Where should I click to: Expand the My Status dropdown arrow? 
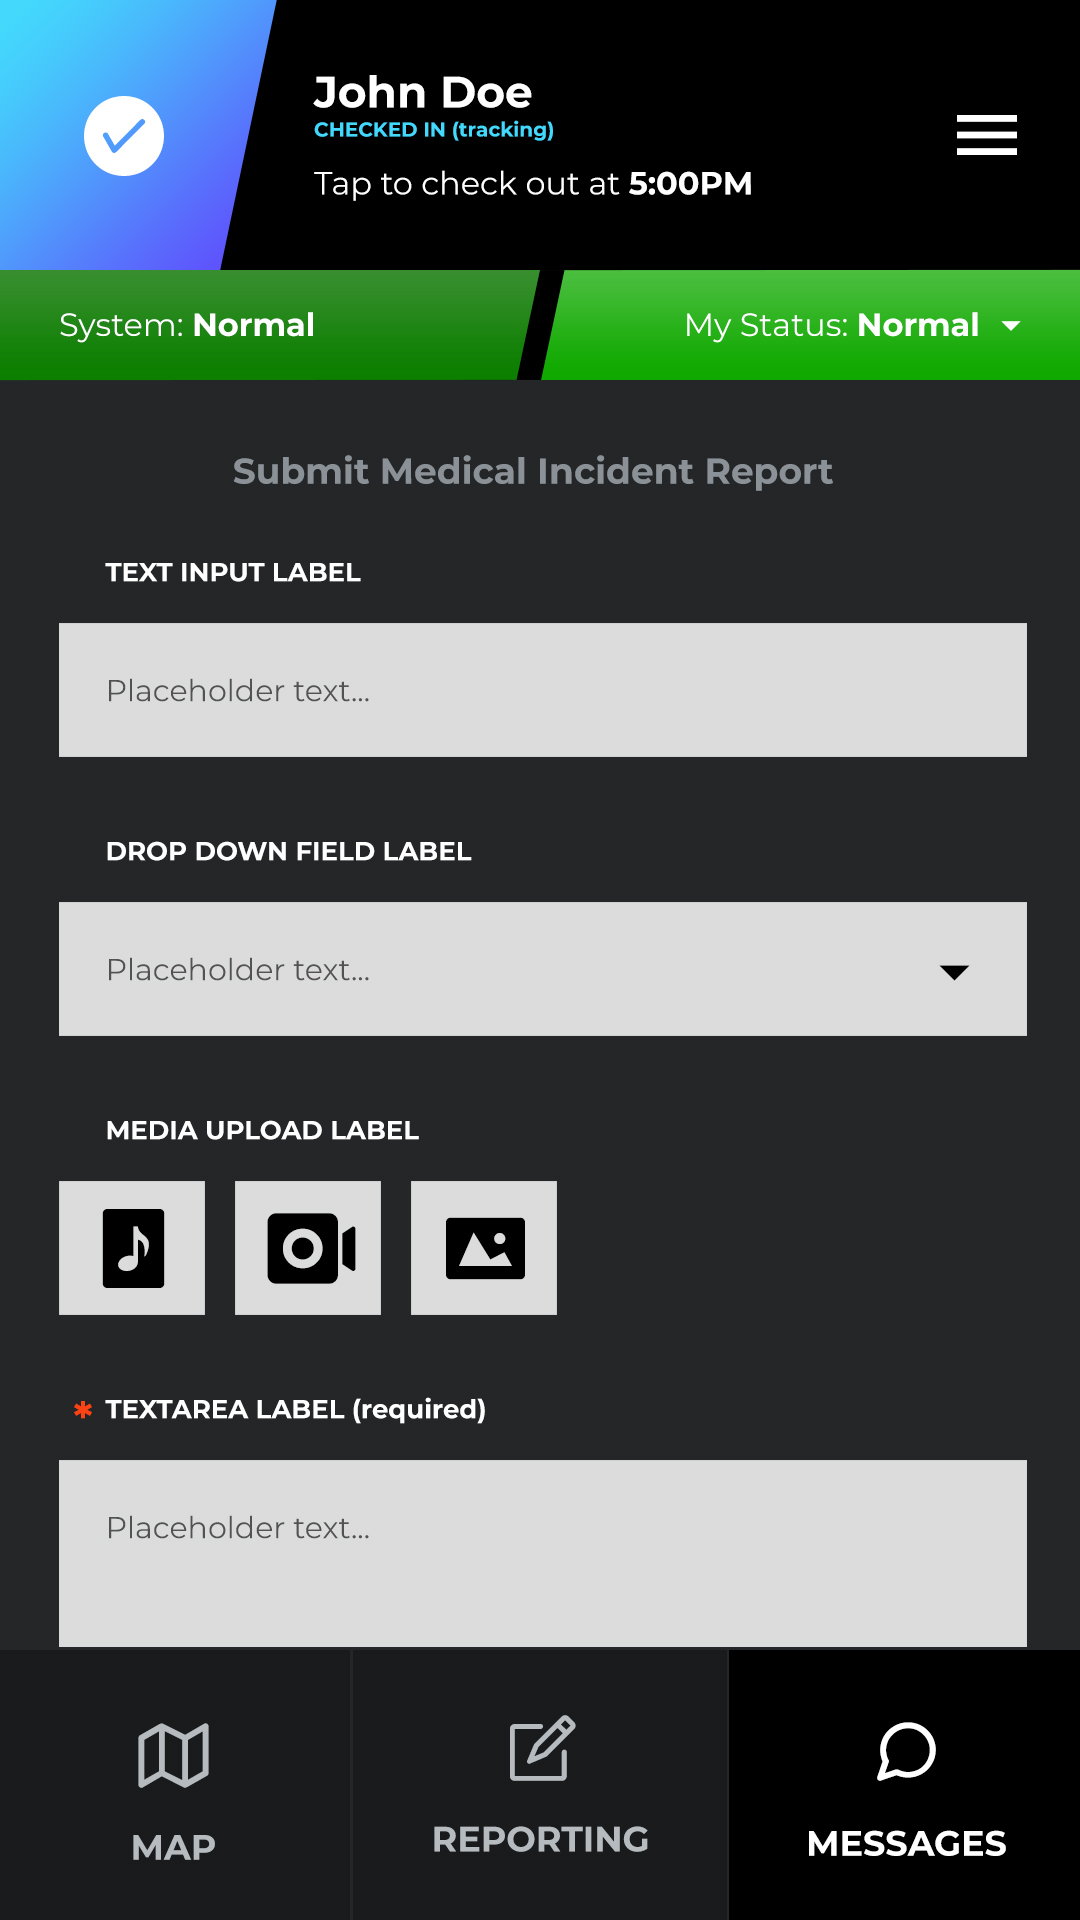pyautogui.click(x=1011, y=326)
